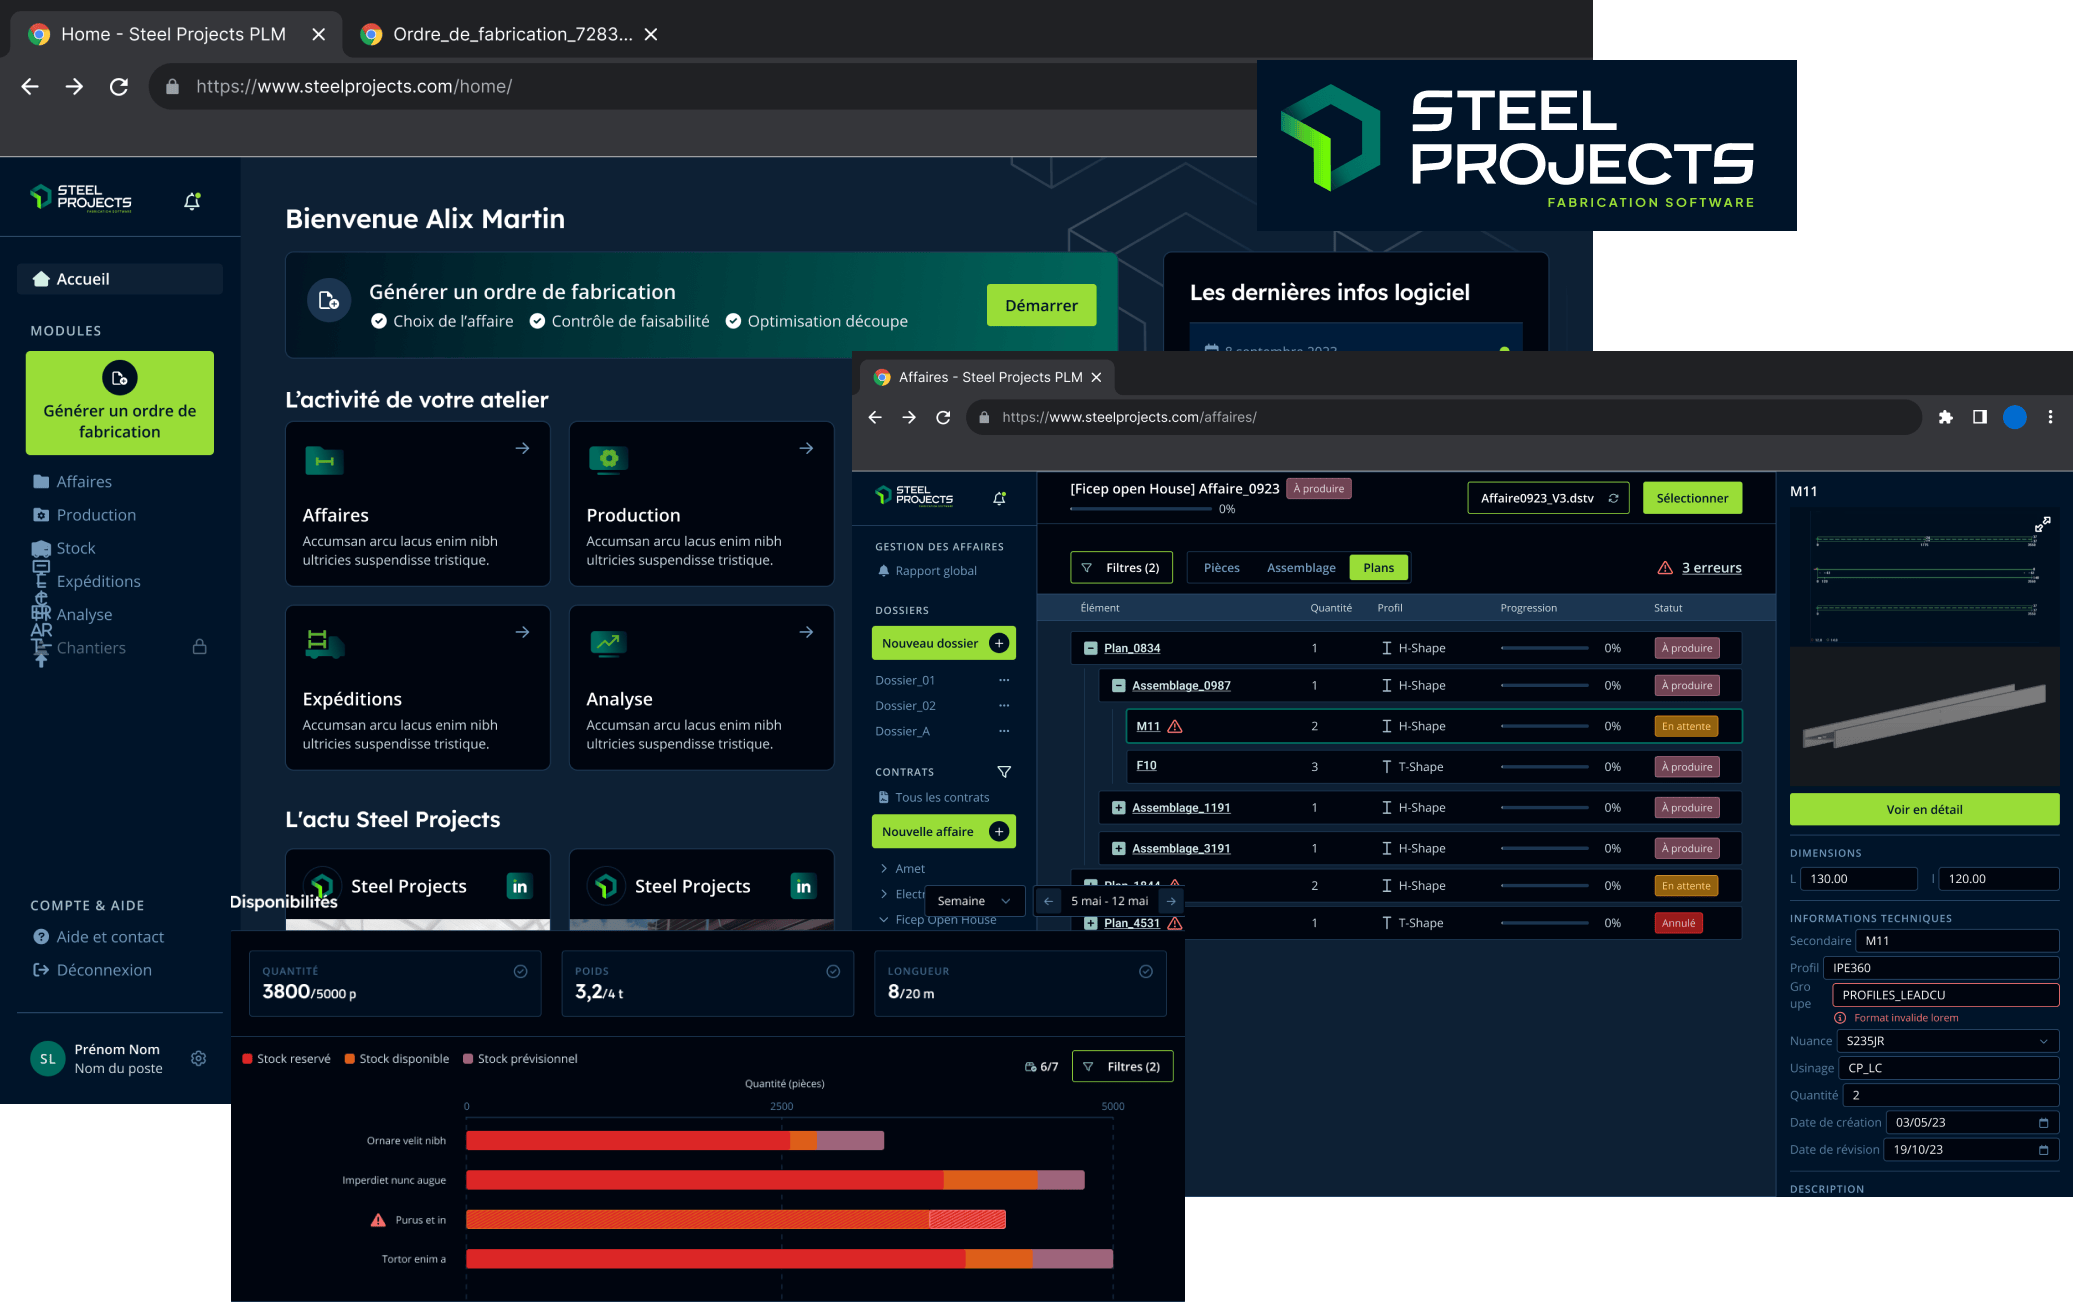The image size is (2073, 1302).
Task: Collapse the Plan_0834 tree row
Action: 1091,648
